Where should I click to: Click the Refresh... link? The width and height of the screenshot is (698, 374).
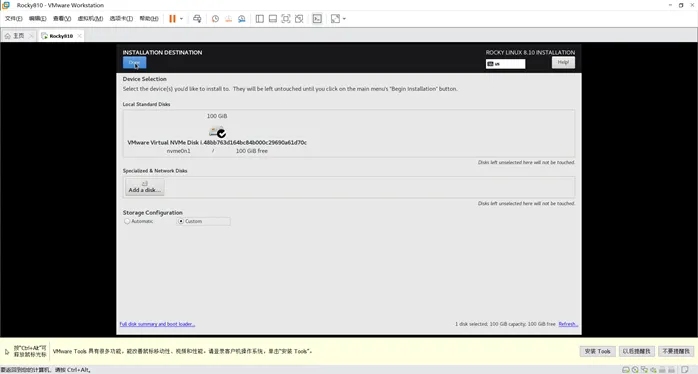coord(568,324)
